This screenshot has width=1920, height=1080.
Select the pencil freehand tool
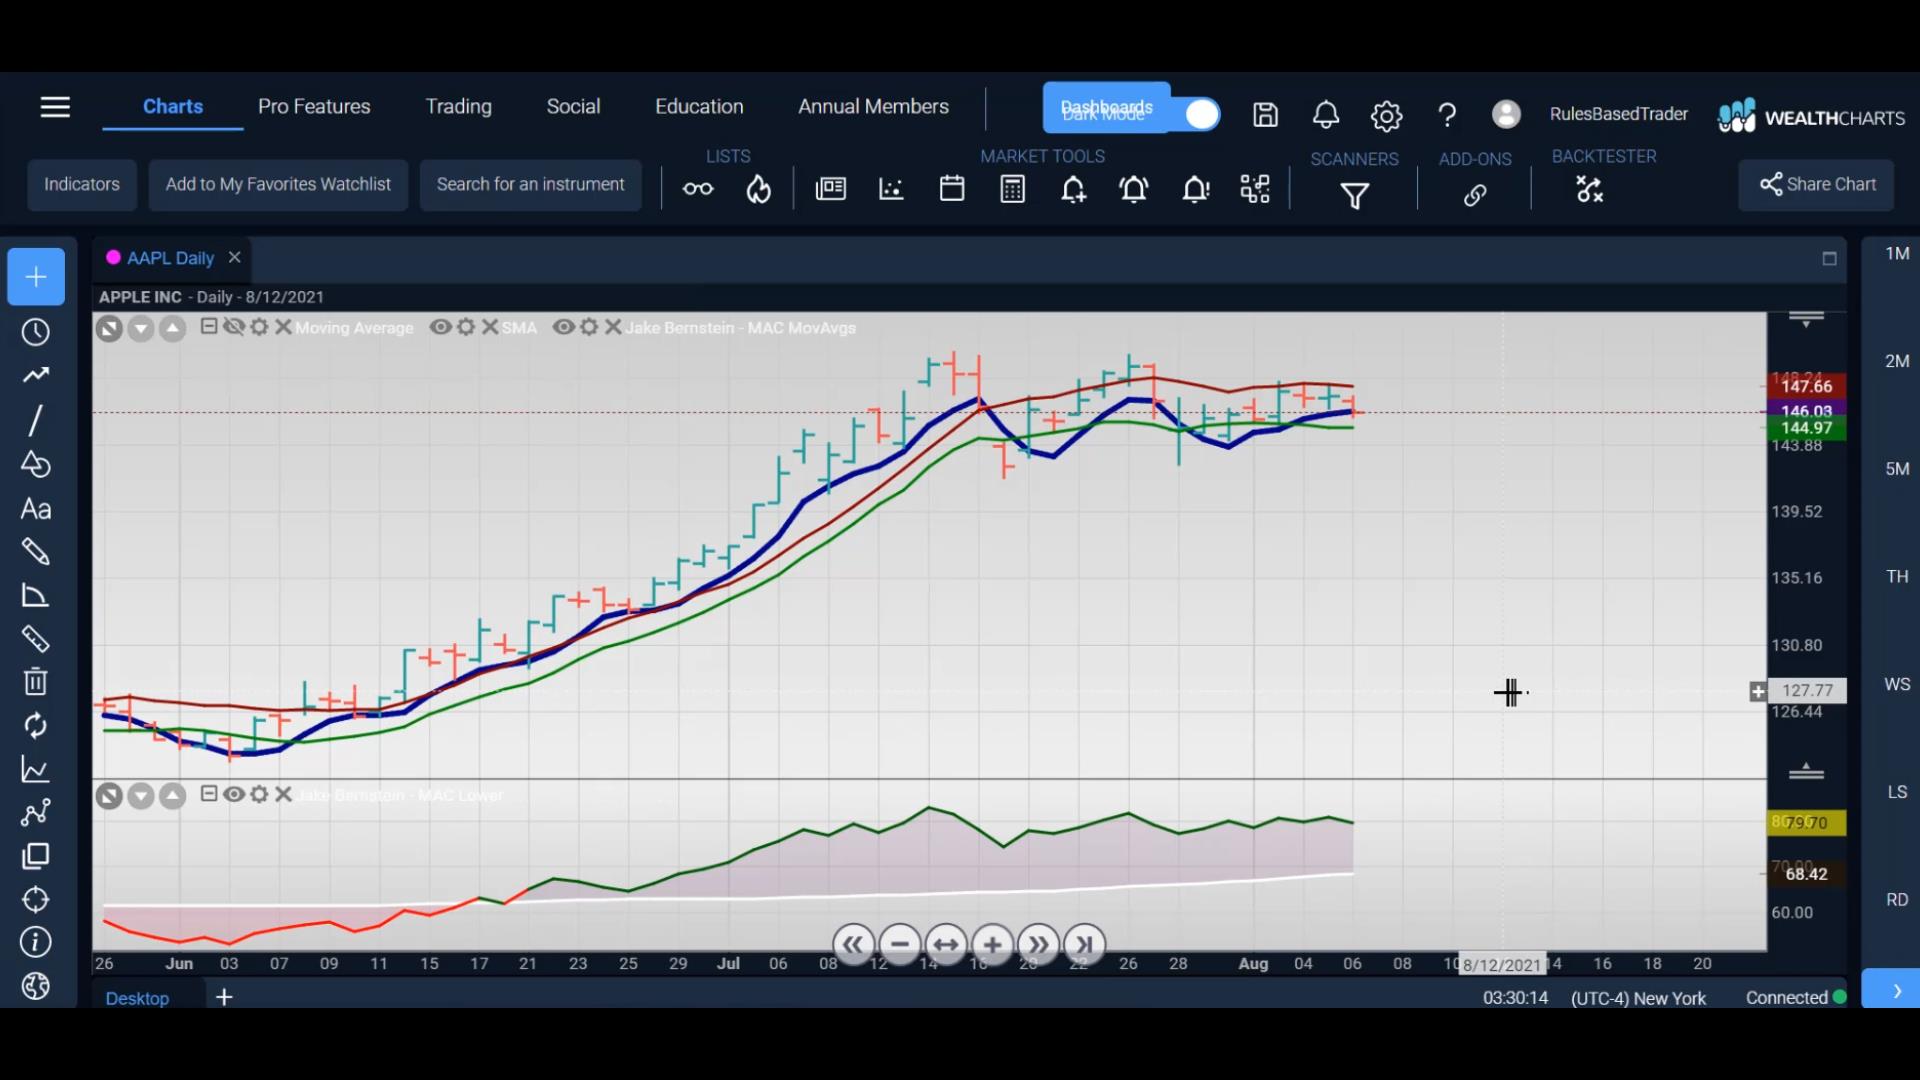[36, 552]
